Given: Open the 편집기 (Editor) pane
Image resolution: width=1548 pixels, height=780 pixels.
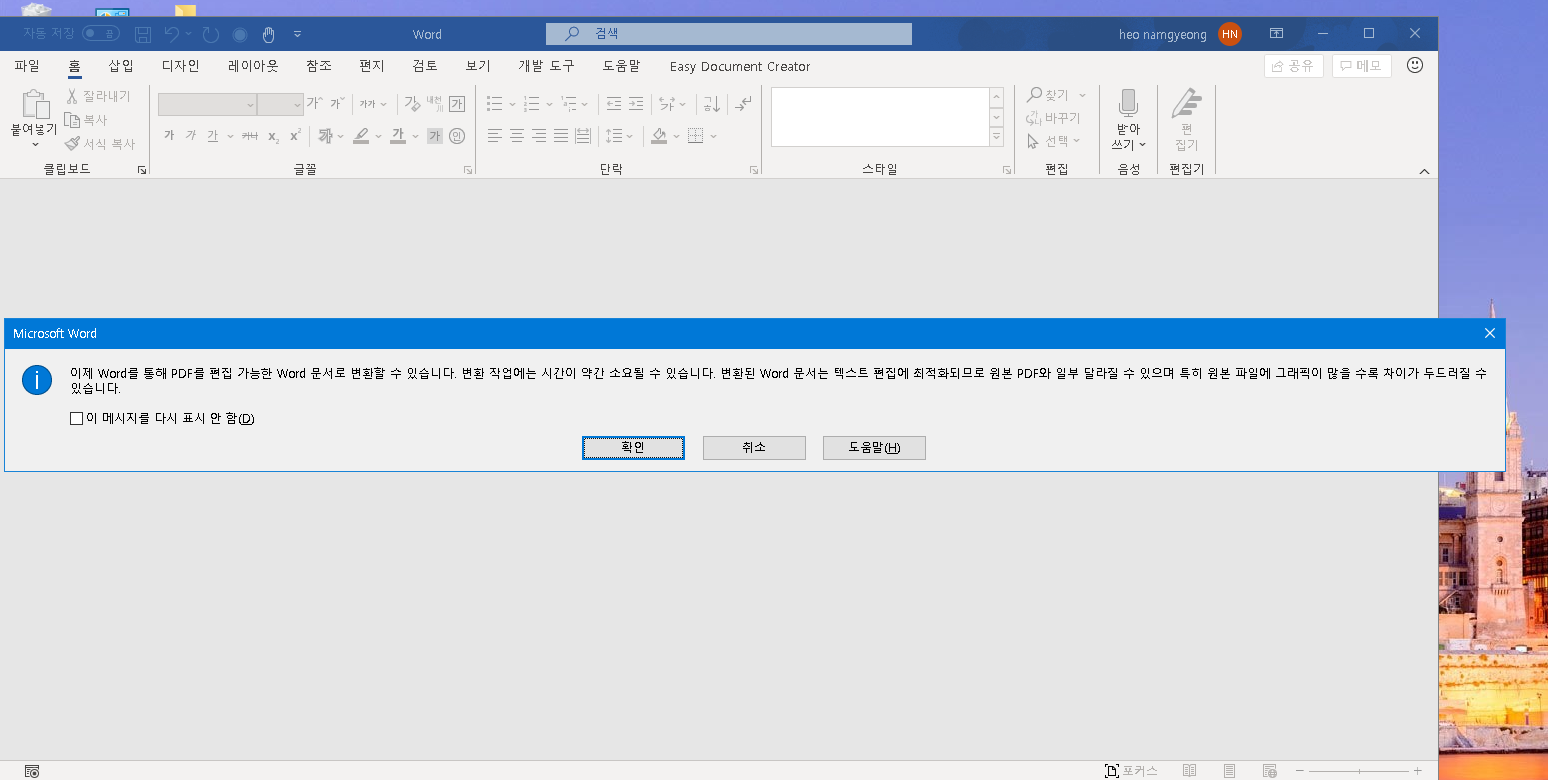Looking at the screenshot, I should pyautogui.click(x=1186, y=110).
